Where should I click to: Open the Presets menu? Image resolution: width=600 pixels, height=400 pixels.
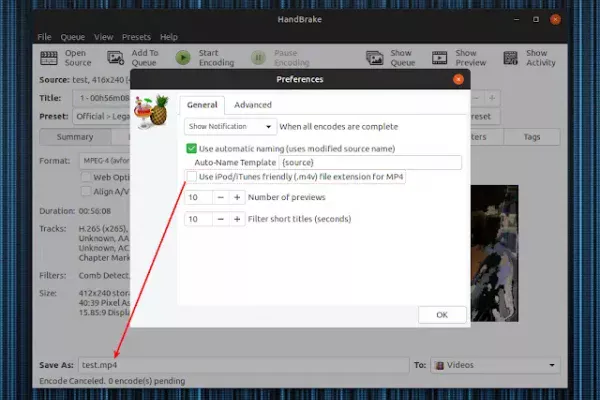click(136, 37)
